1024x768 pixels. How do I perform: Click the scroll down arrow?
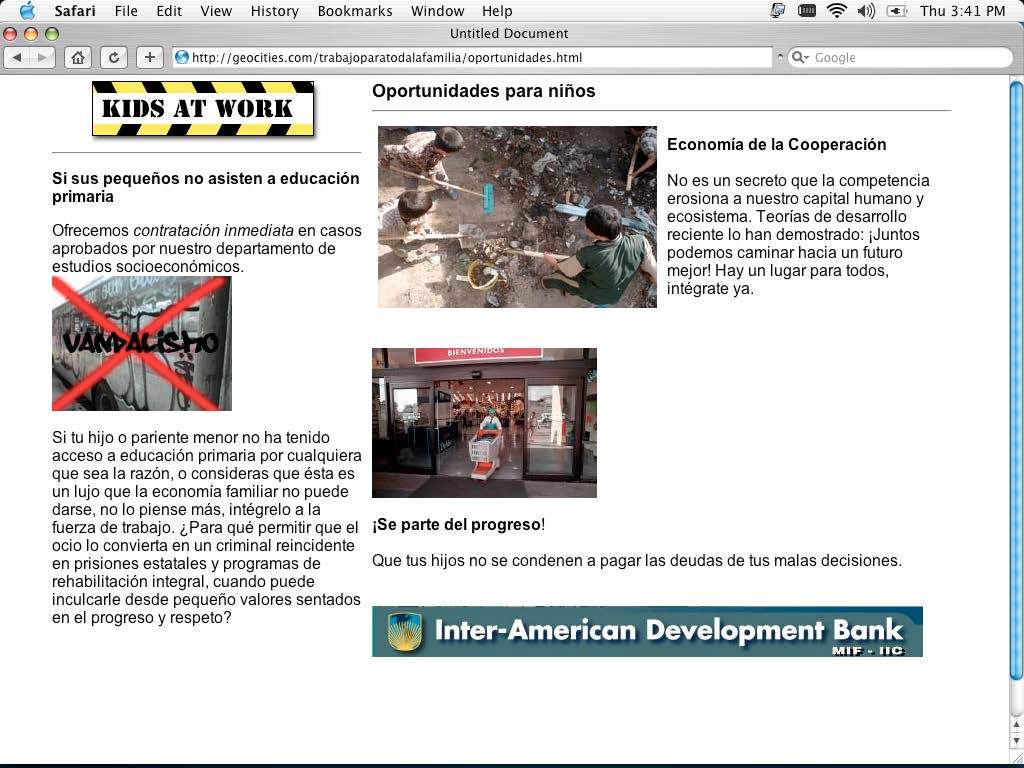[1016, 741]
